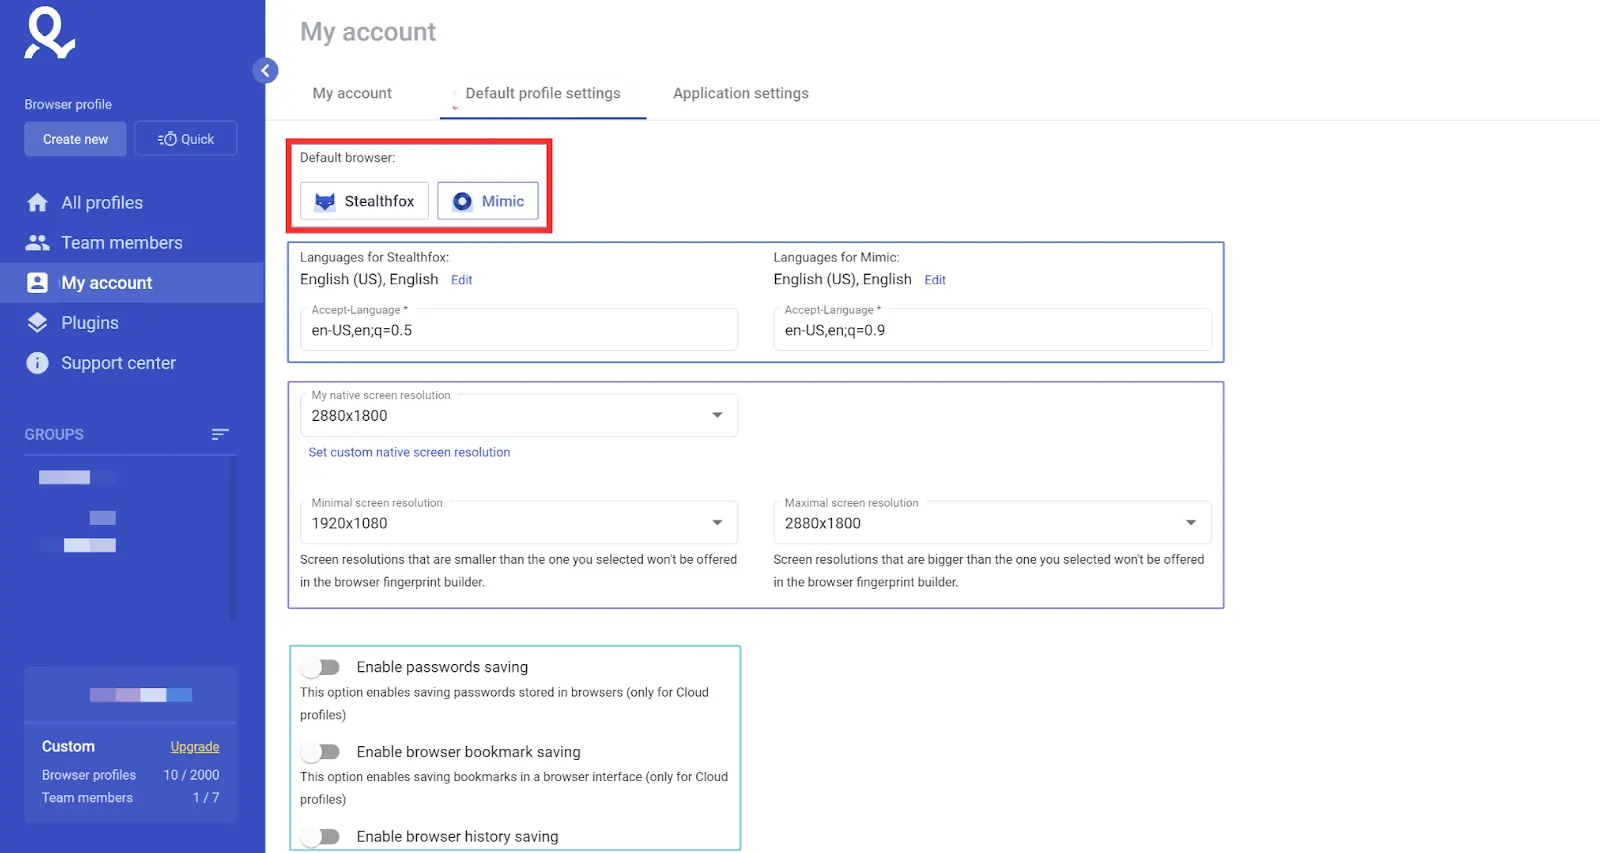Collapse the sidebar with the chevron arrow
This screenshot has width=1600, height=853.
click(x=265, y=70)
